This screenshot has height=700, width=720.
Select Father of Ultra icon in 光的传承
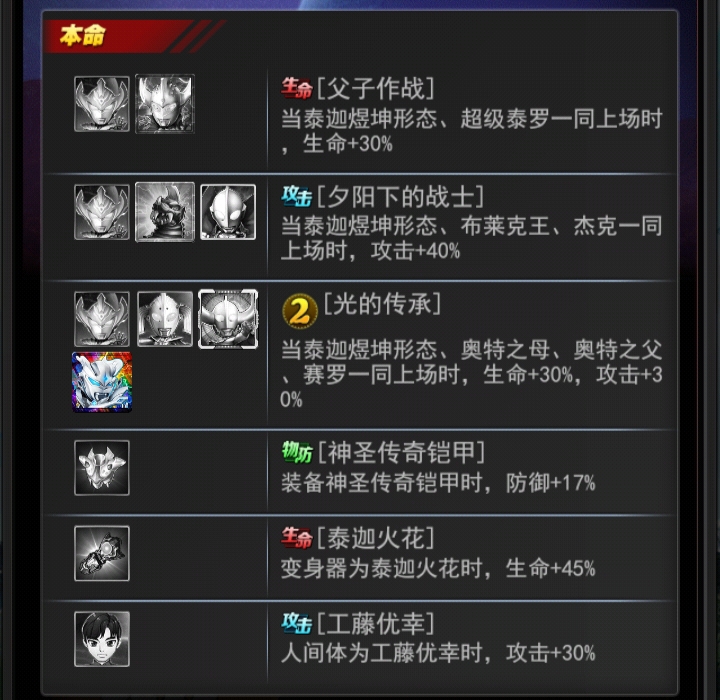(x=228, y=319)
